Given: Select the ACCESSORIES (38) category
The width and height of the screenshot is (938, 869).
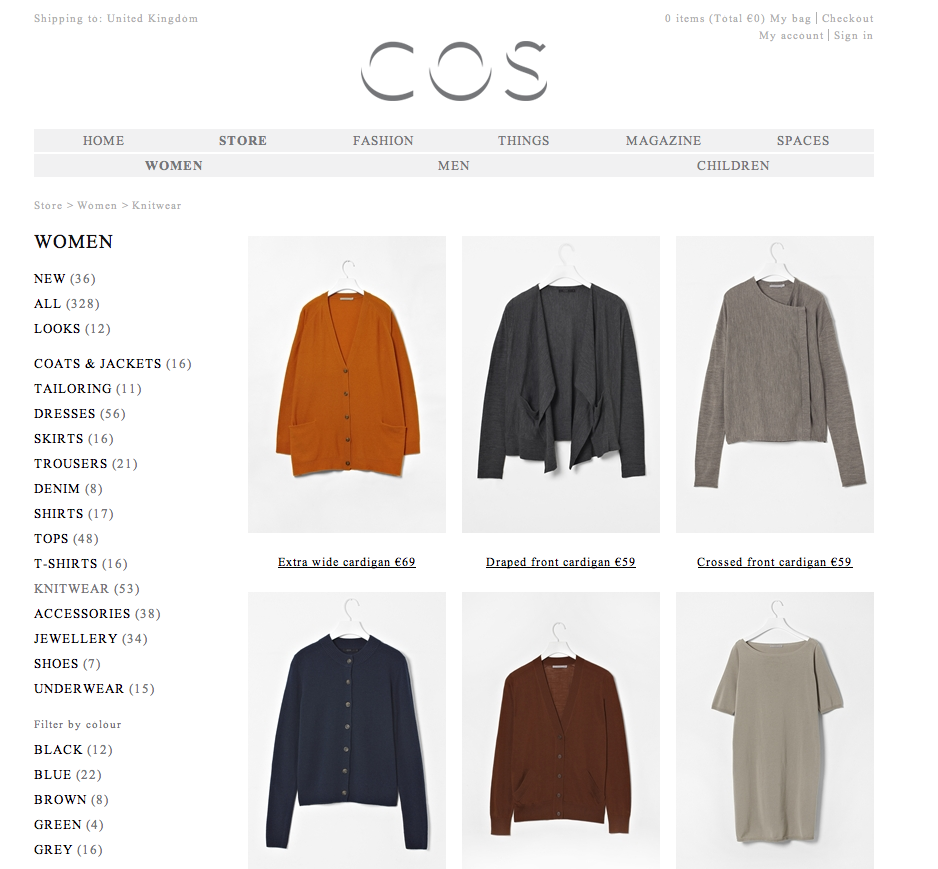Looking at the screenshot, I should tap(98, 614).
